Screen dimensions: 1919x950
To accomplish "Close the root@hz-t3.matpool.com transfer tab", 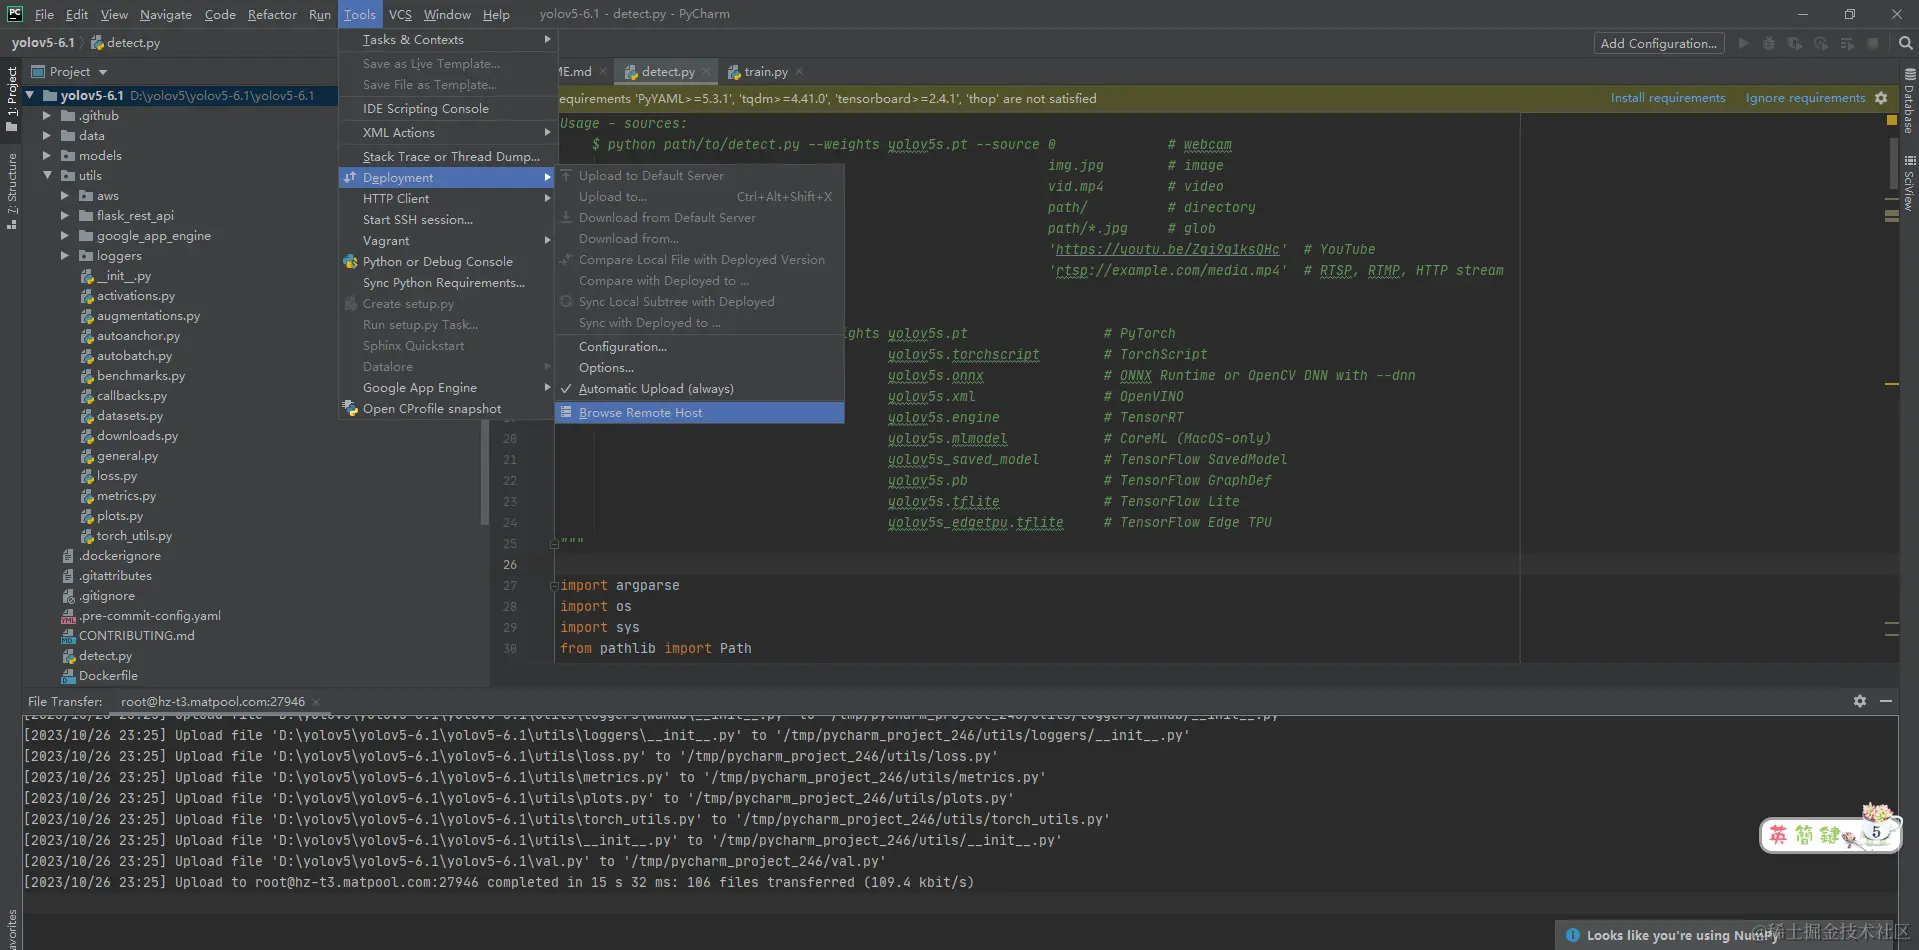I will pos(316,702).
